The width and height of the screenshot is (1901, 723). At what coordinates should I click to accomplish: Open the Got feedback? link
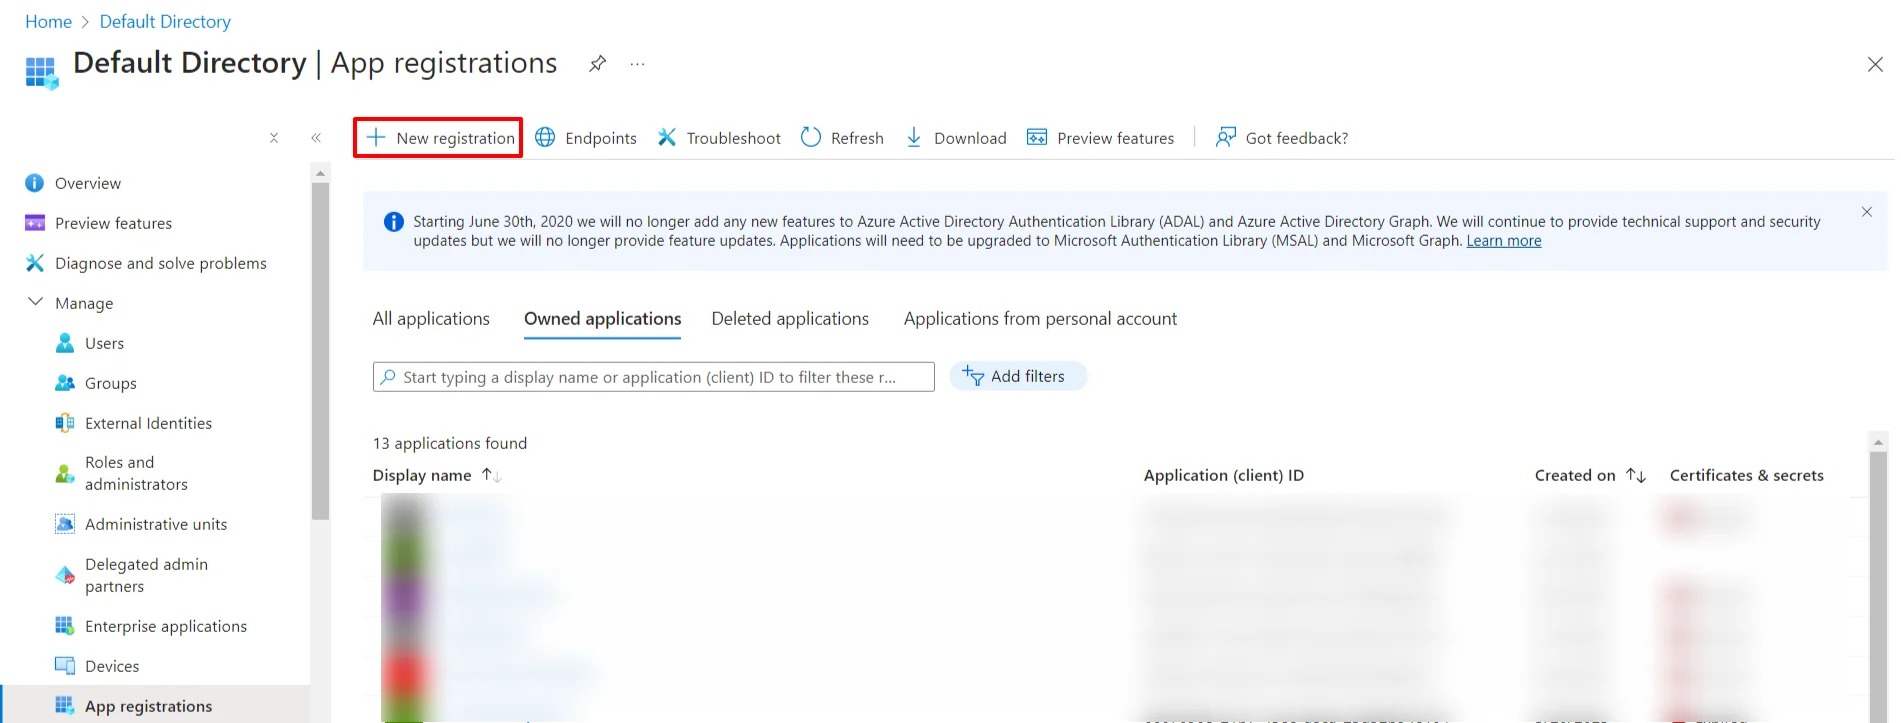(x=1281, y=138)
